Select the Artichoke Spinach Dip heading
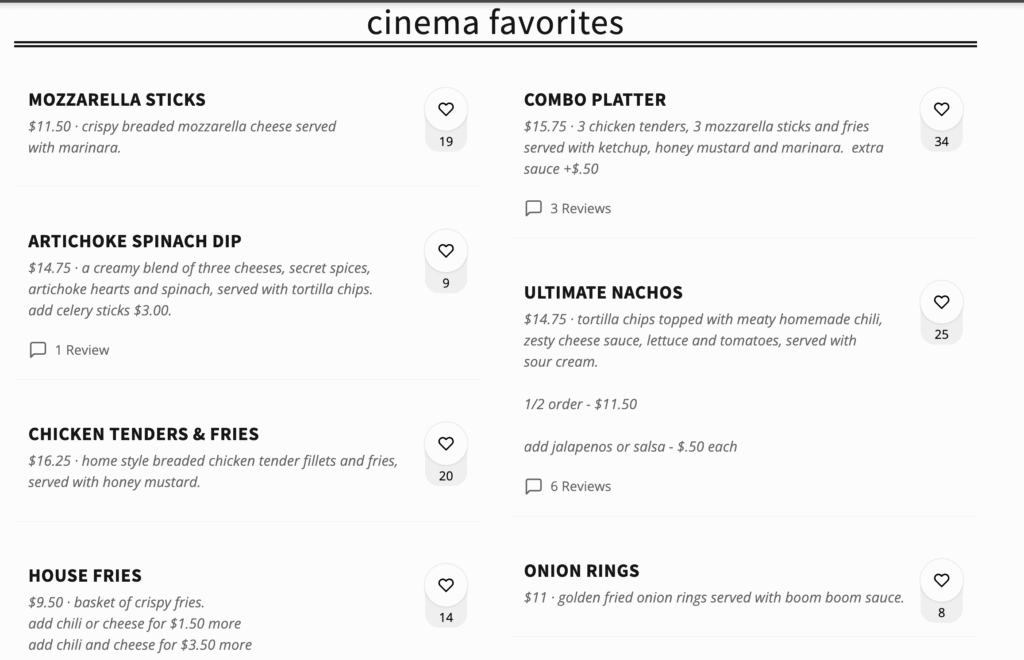The image size is (1024, 660). (x=135, y=241)
